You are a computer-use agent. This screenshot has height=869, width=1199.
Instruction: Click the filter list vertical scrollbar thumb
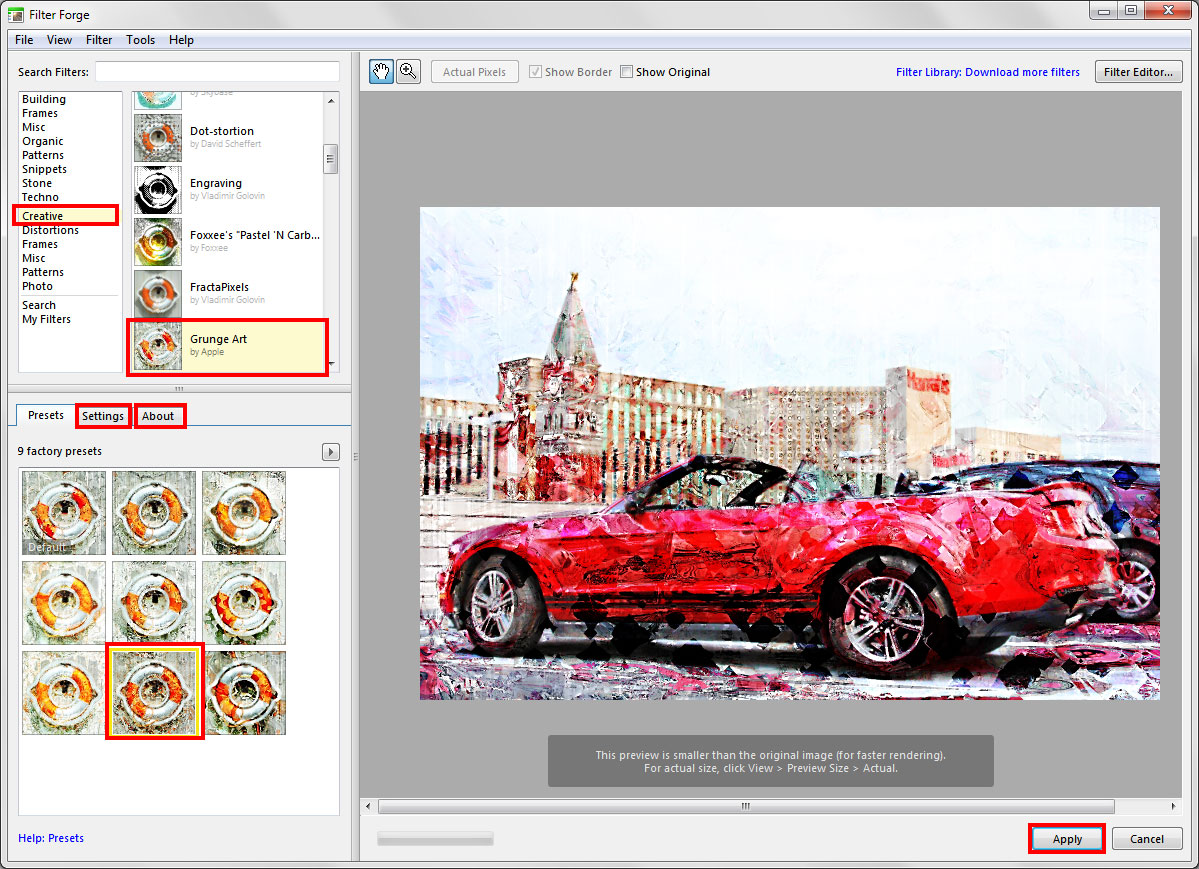330,159
